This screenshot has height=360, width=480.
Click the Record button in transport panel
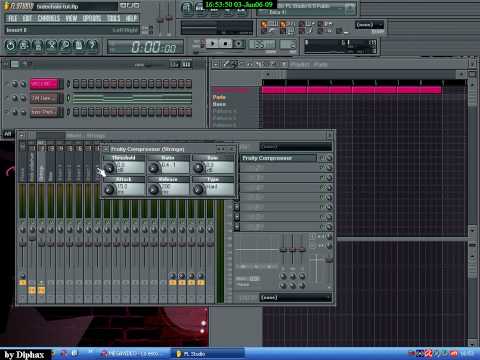click(239, 44)
